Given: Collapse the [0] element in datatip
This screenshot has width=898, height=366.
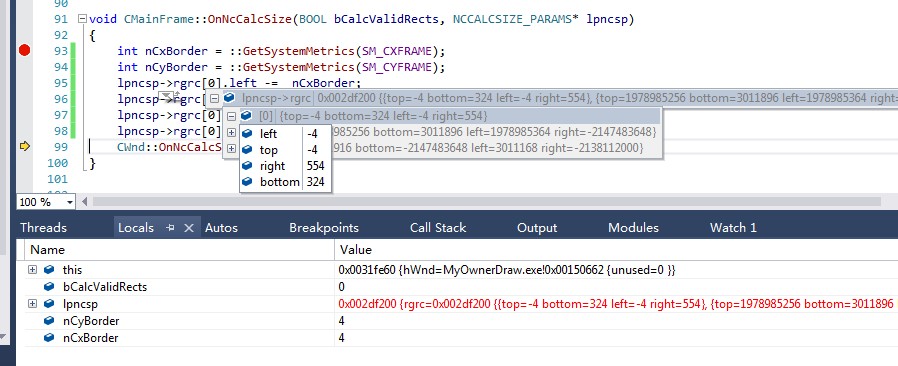Looking at the screenshot, I should (x=232, y=116).
